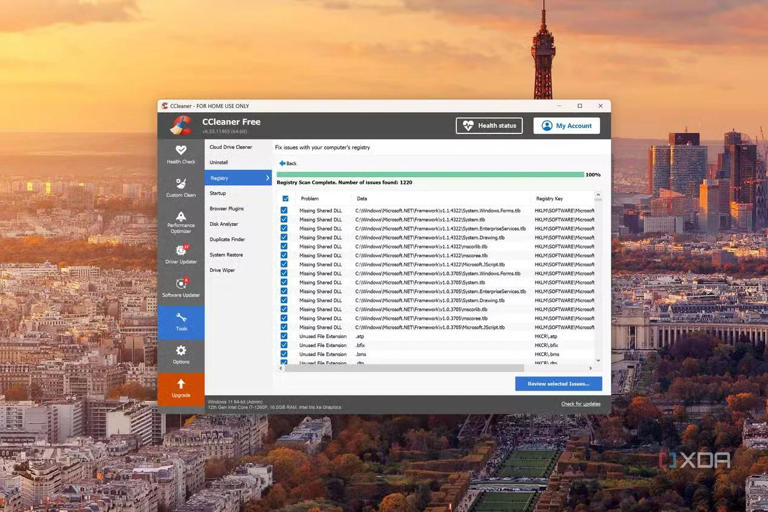Screen dimensions: 768x512
Task: Open the Duplicate Finder tool
Action: pos(227,240)
